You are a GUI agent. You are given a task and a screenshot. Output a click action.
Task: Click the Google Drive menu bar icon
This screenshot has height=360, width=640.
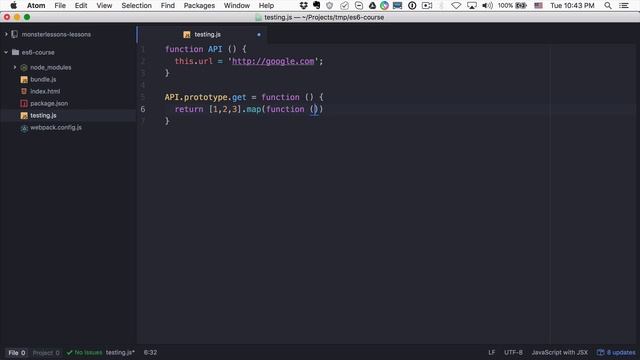click(372, 5)
